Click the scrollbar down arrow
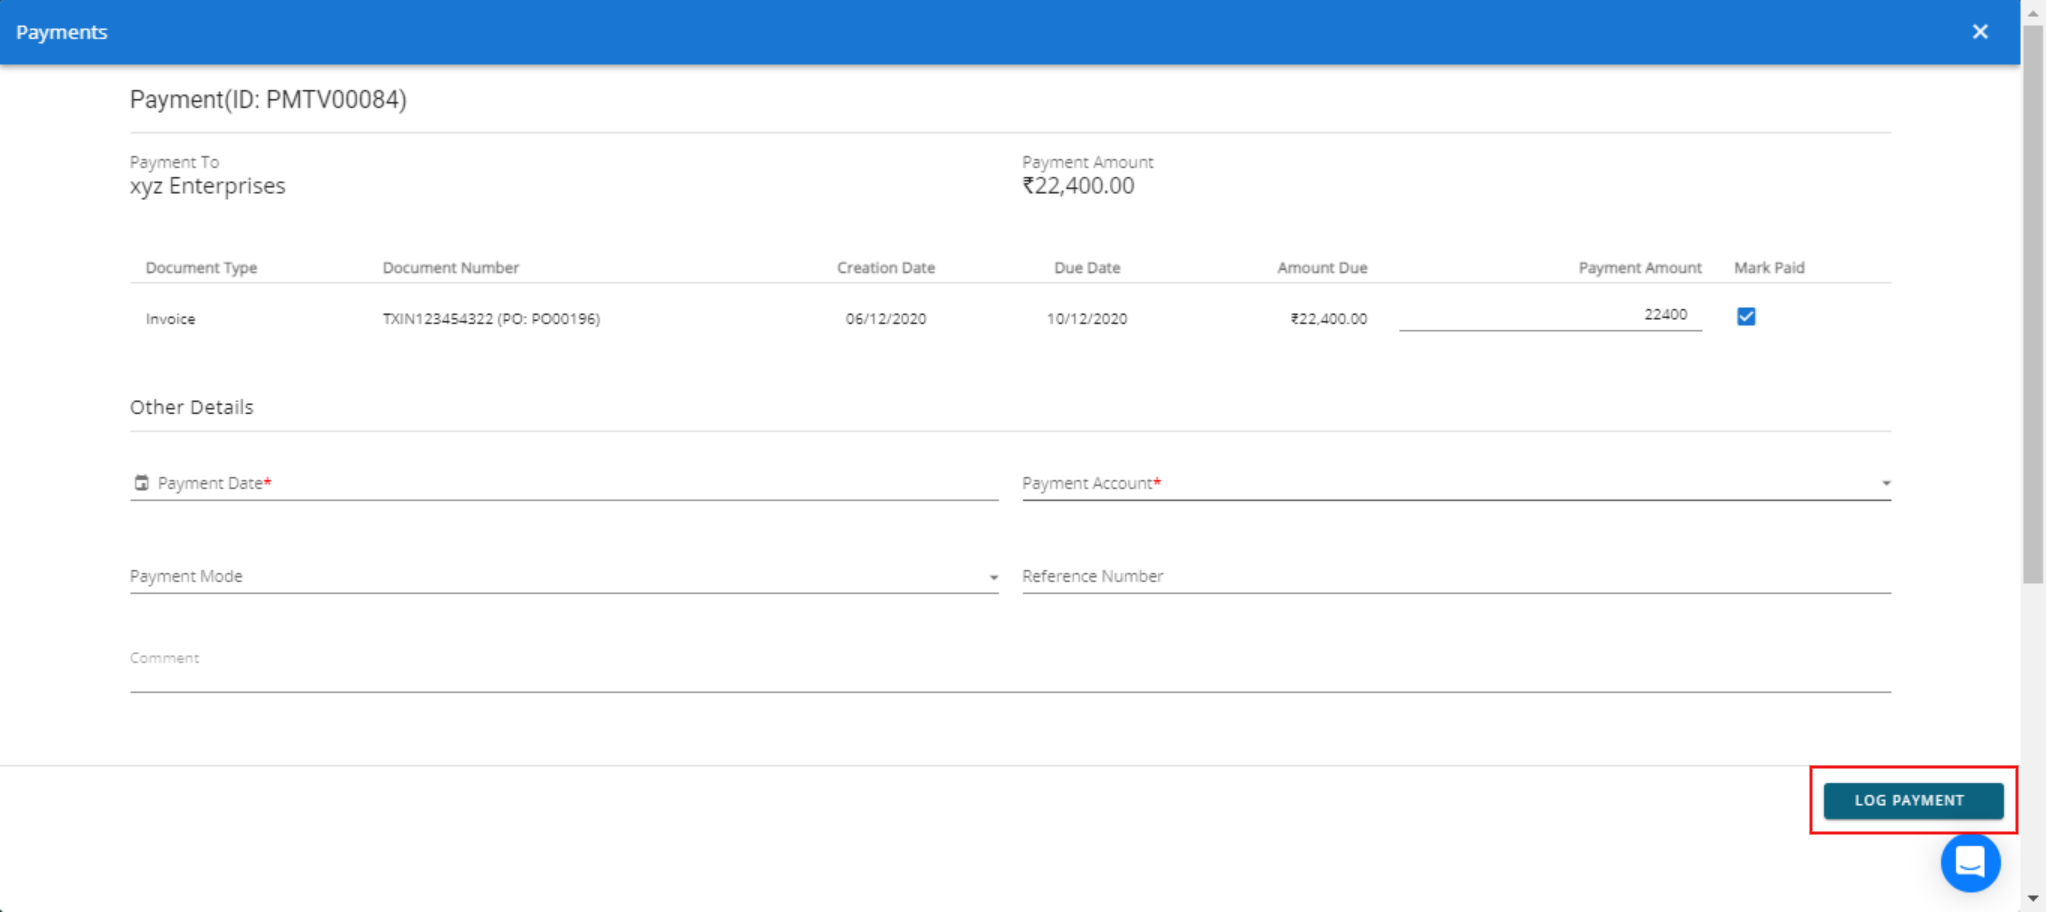Viewport: 2046px width, 912px height. pos(2033,899)
